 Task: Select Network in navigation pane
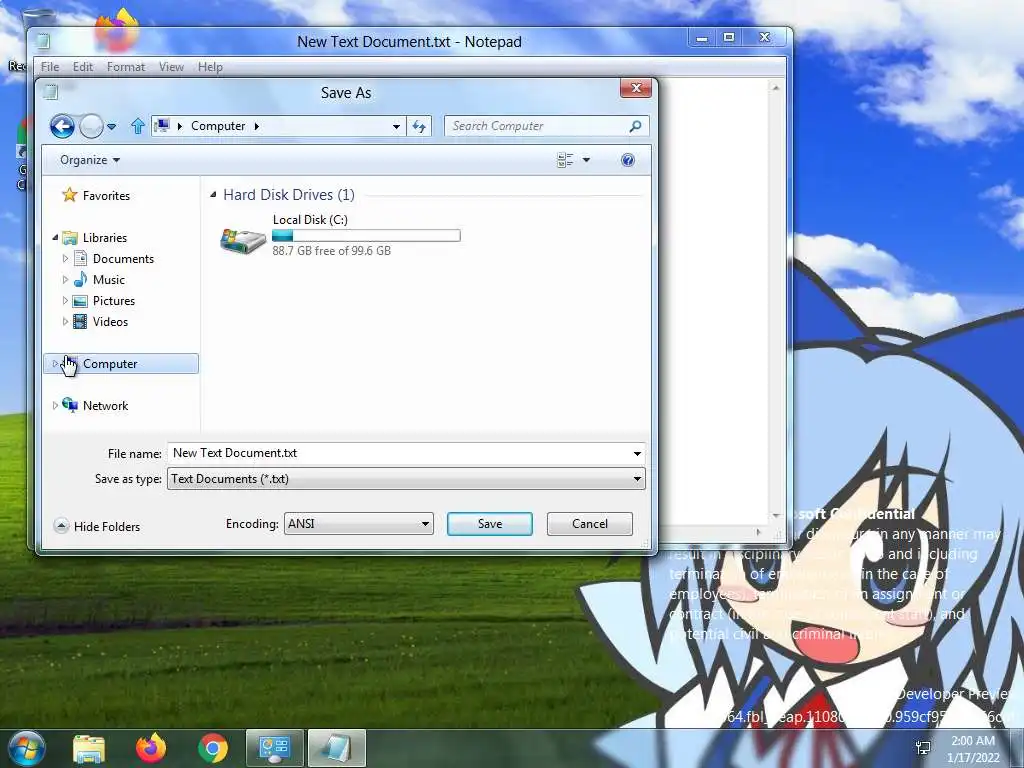pos(105,406)
